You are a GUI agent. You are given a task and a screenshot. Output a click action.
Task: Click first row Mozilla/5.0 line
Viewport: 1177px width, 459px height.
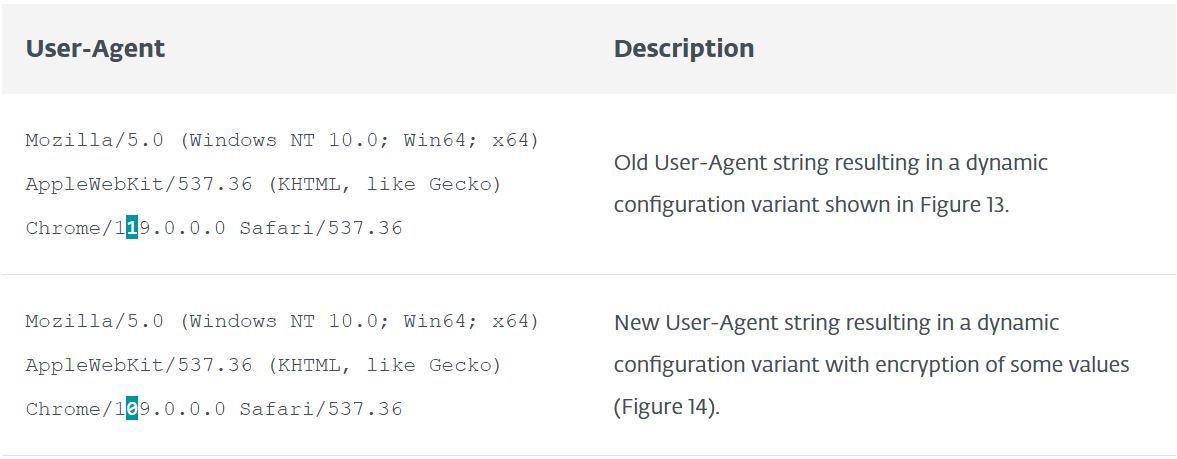click(x=282, y=140)
